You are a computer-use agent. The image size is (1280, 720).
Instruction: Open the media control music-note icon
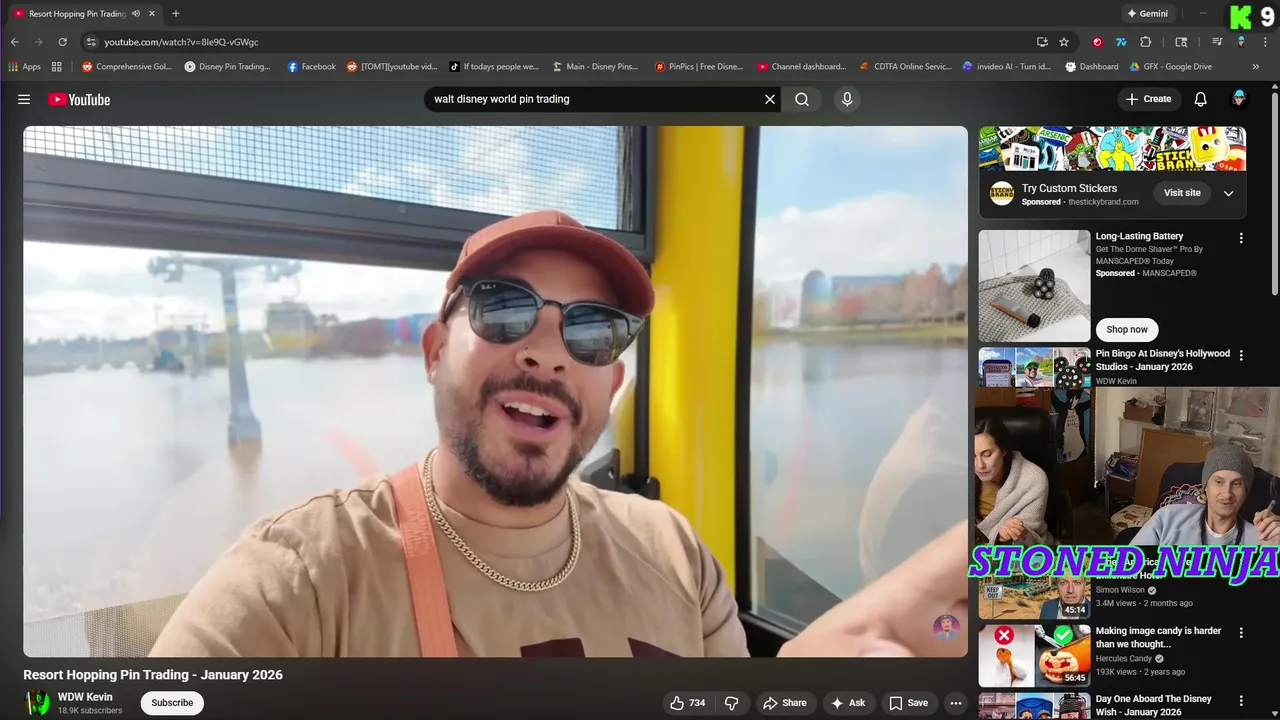(x=1217, y=42)
